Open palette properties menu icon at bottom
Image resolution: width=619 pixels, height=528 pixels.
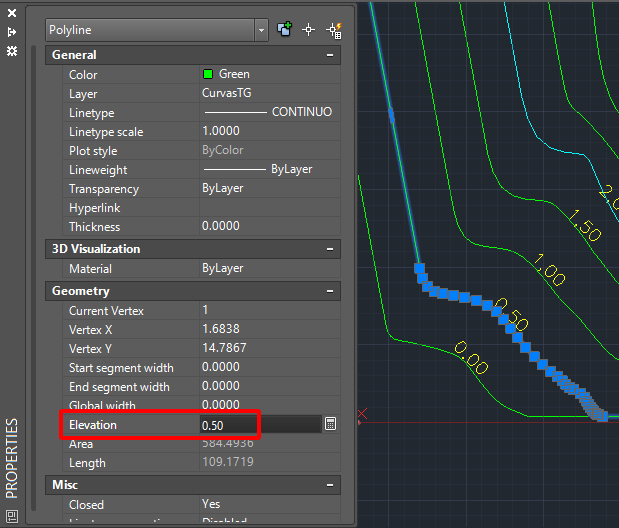pyautogui.click(x=12, y=516)
